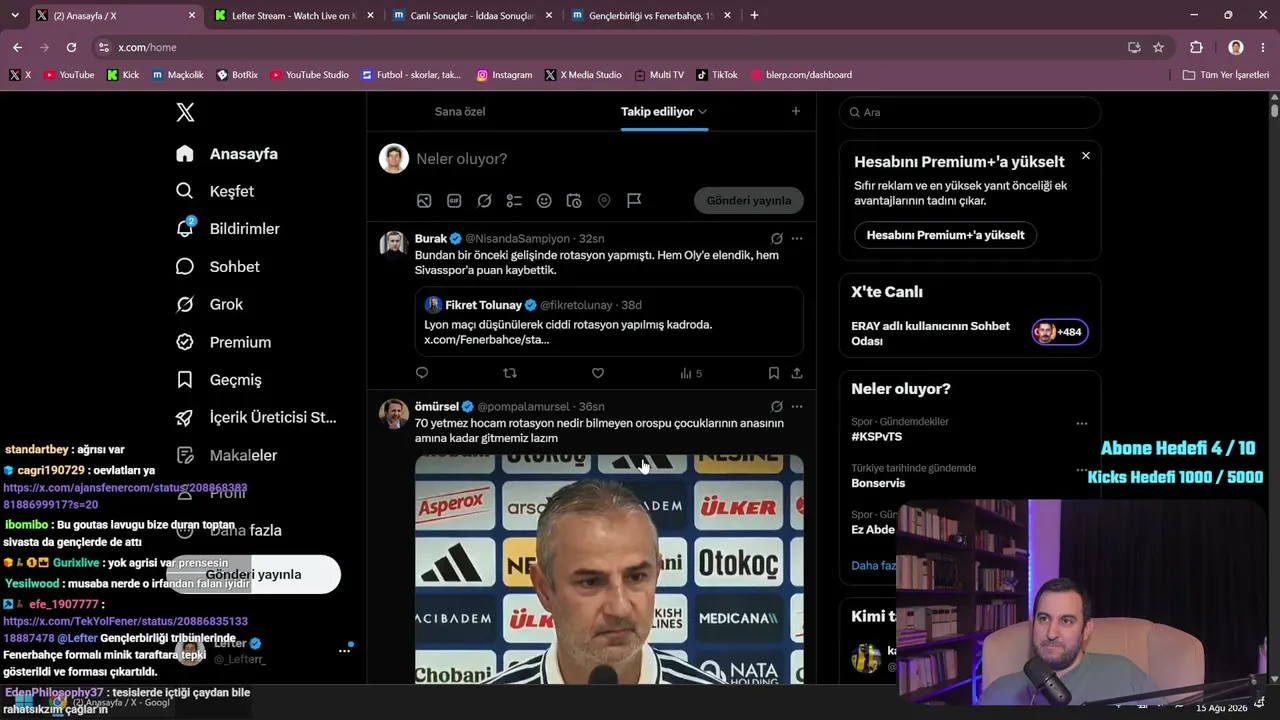This screenshot has height=720, width=1280.
Task: Click the grey Gönderi yayınla compose button
Action: coord(749,200)
